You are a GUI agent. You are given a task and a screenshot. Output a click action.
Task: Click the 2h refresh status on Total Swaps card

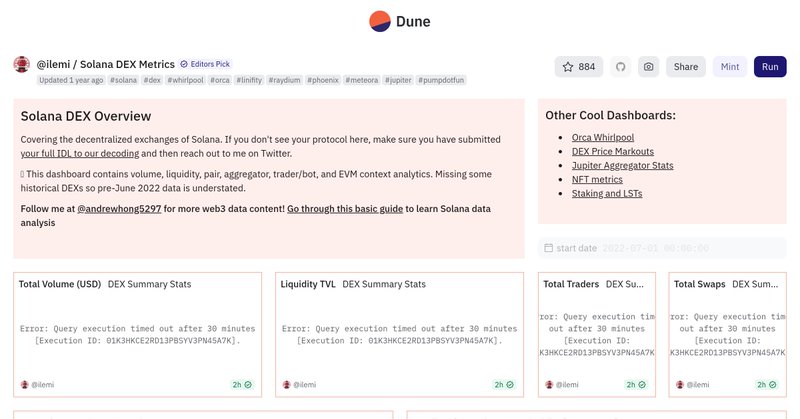tap(766, 385)
